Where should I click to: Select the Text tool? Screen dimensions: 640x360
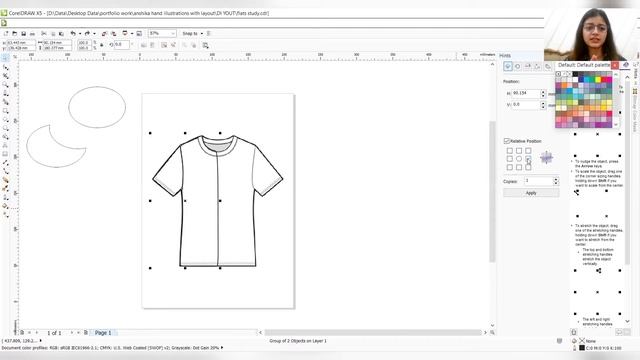pos(5,145)
